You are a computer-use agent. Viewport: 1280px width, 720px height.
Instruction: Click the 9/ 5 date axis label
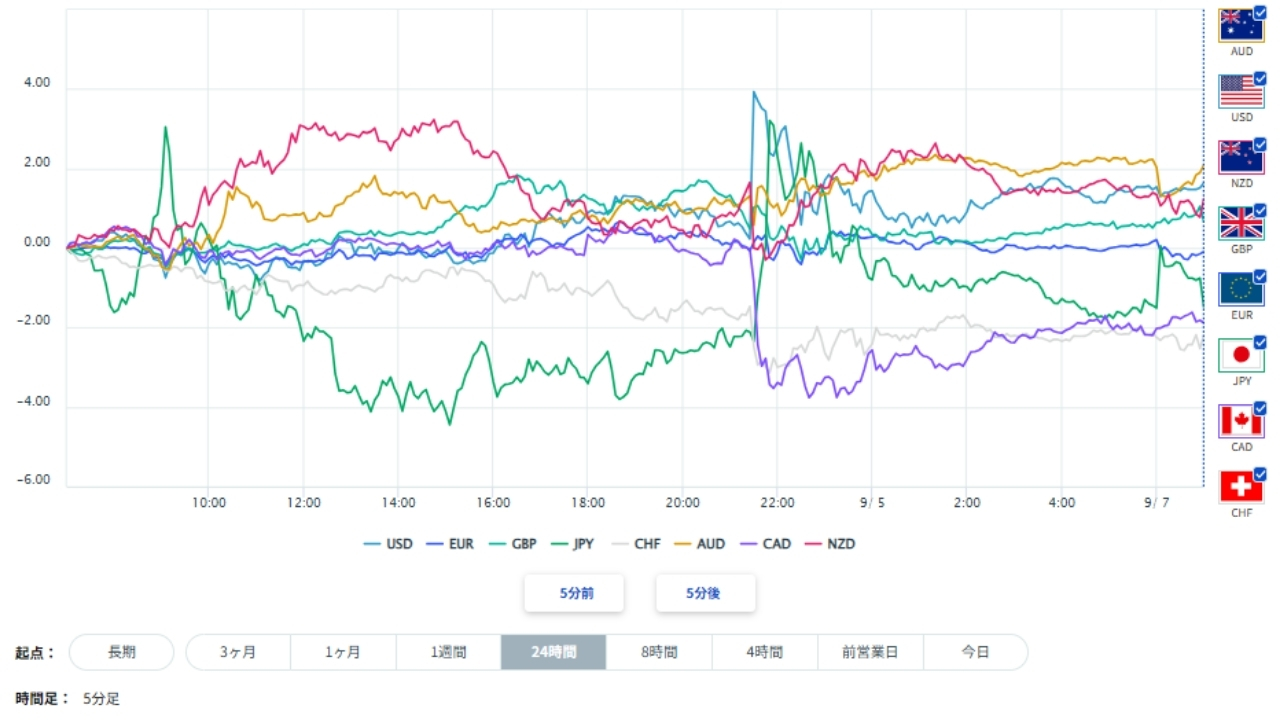872,502
